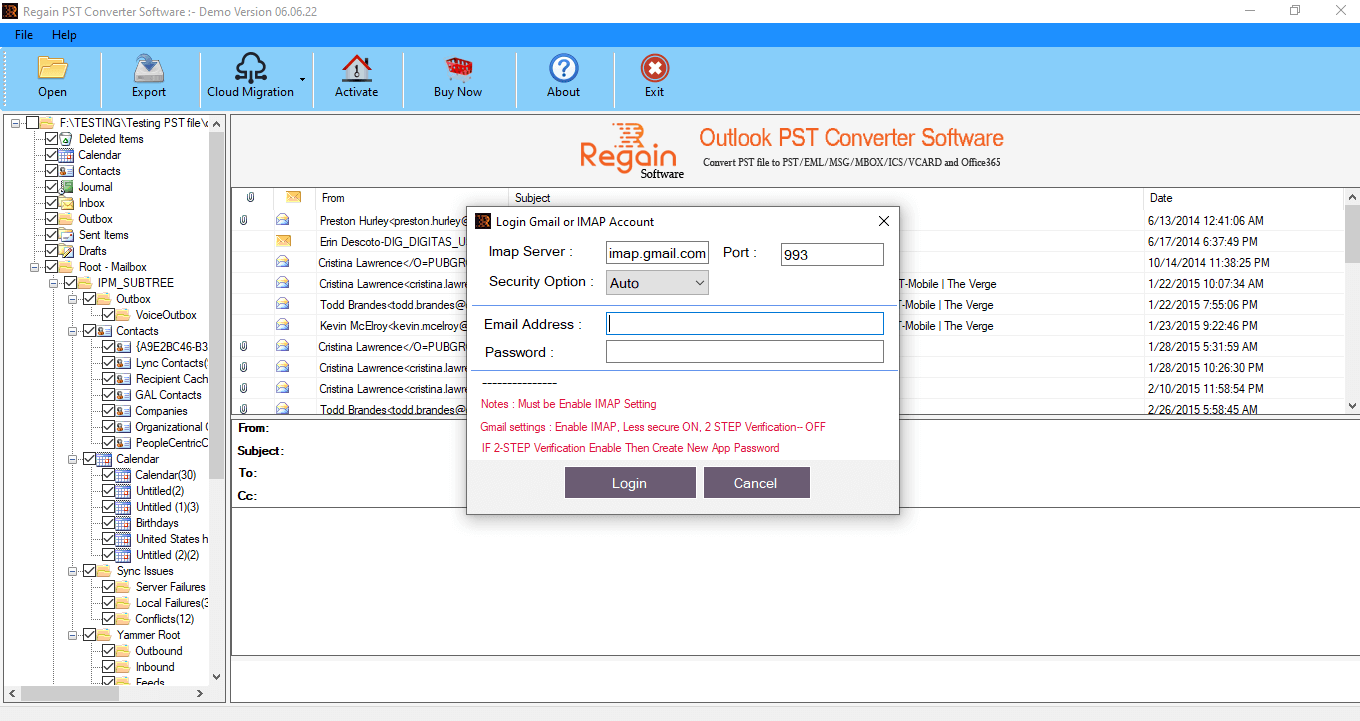Toggle the GAL Contacts checkbox

tap(108, 395)
